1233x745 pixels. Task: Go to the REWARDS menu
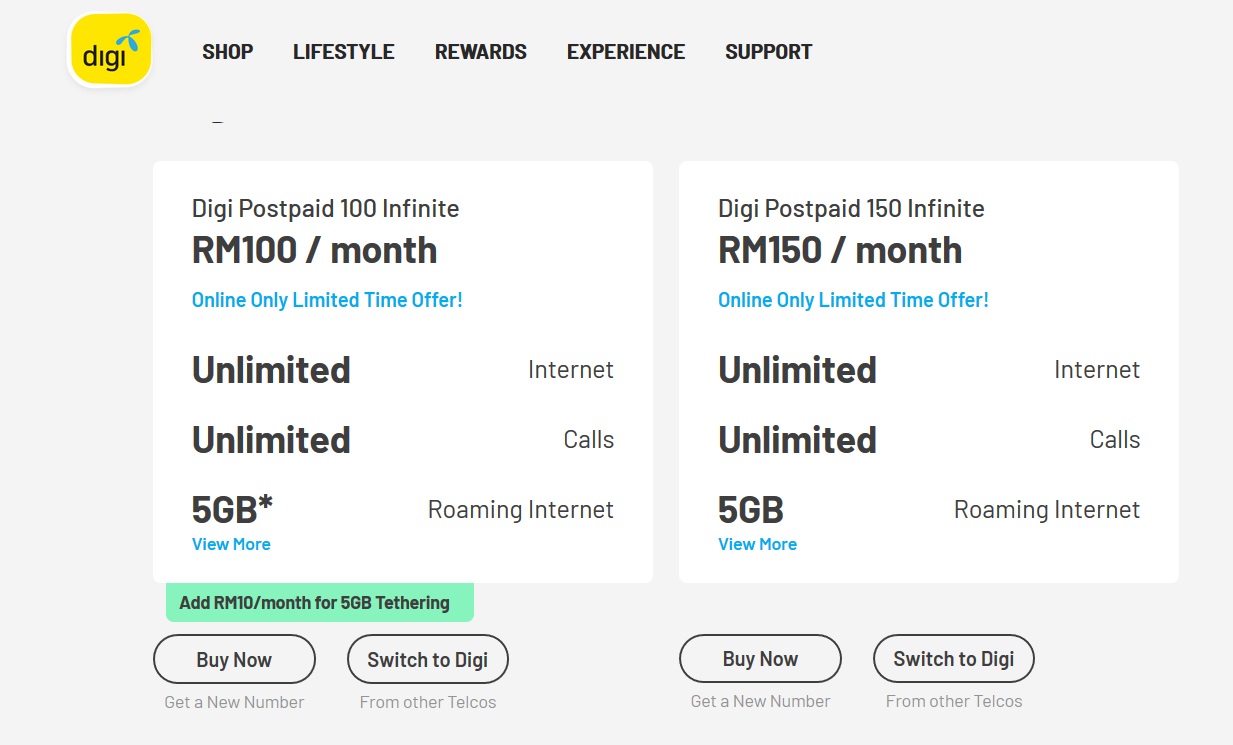point(480,52)
